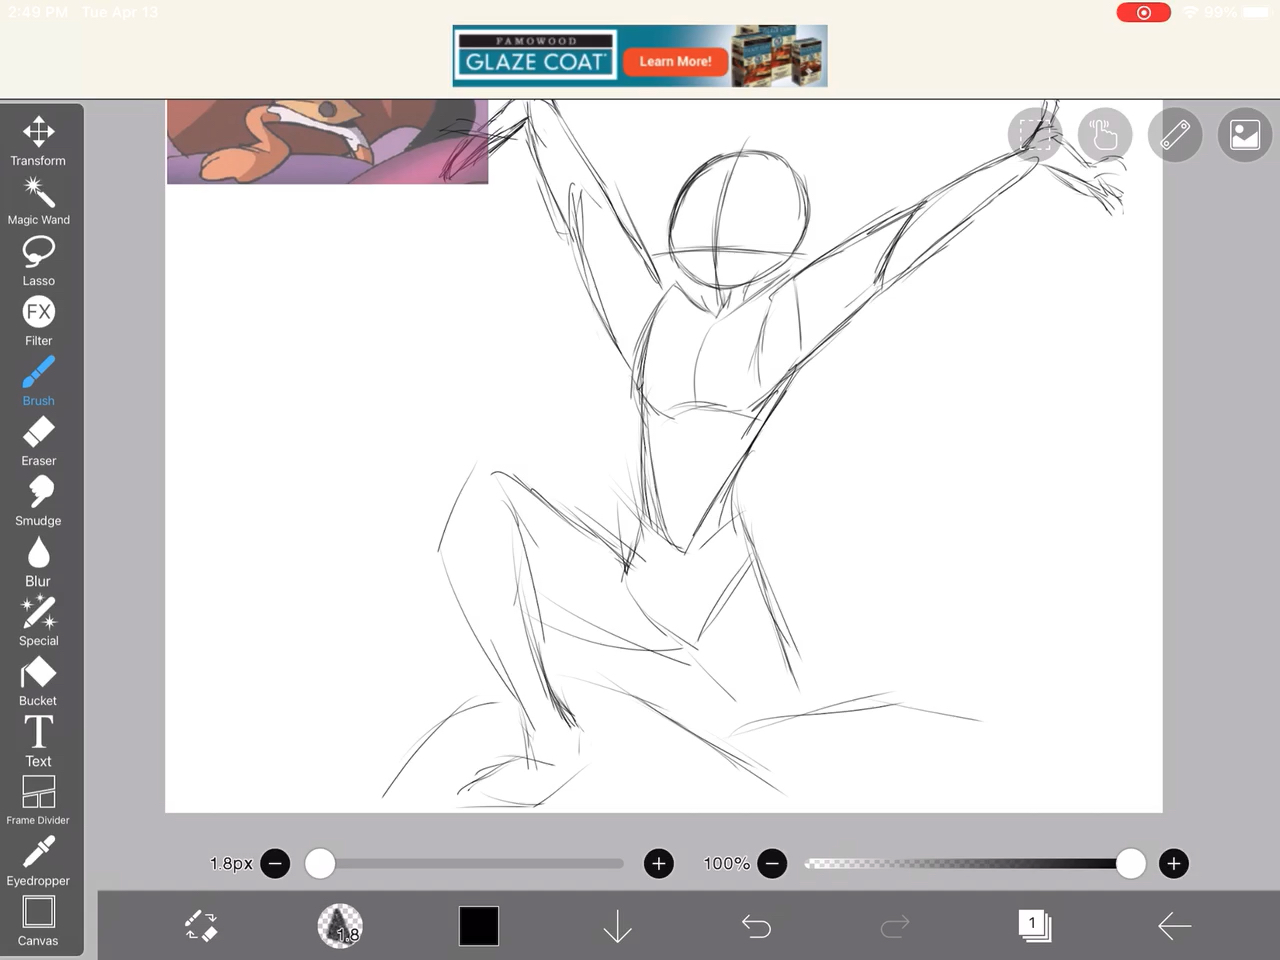Choose the Lasso tool
Viewport: 1280px width, 960px height.
(x=38, y=261)
